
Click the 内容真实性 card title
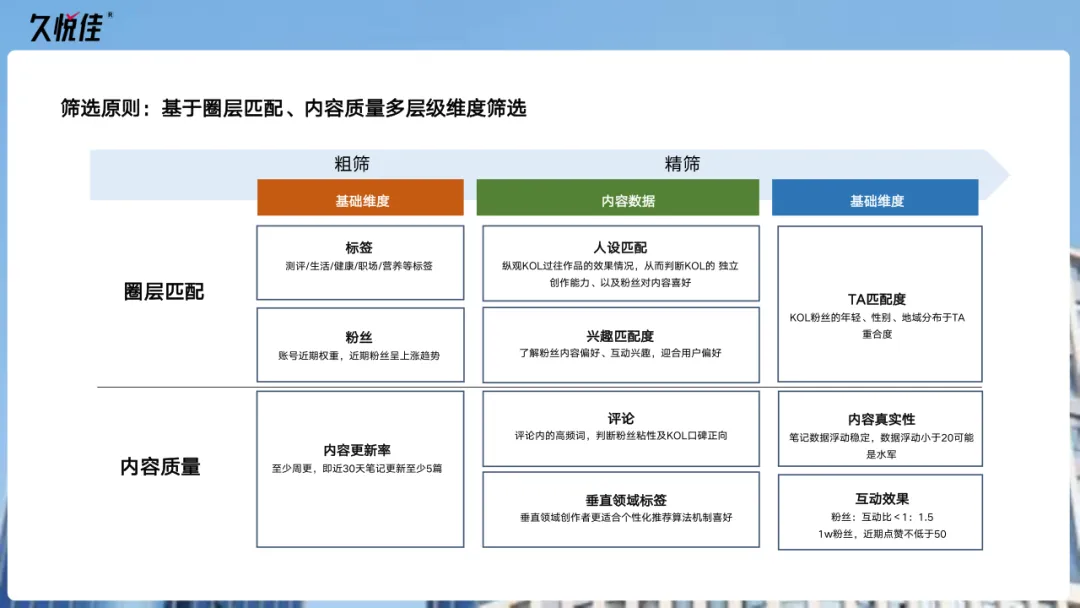881,419
